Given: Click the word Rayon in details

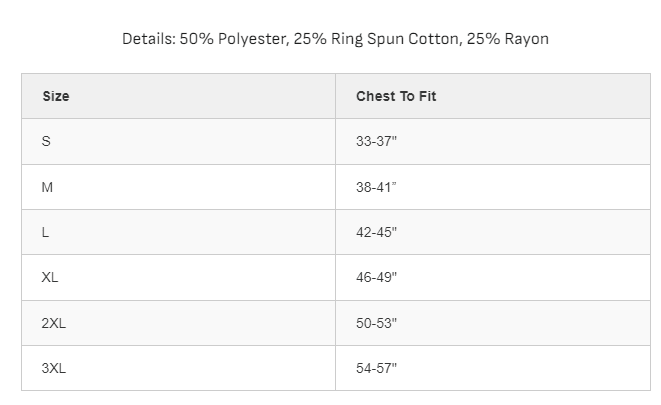Looking at the screenshot, I should (x=527, y=39).
